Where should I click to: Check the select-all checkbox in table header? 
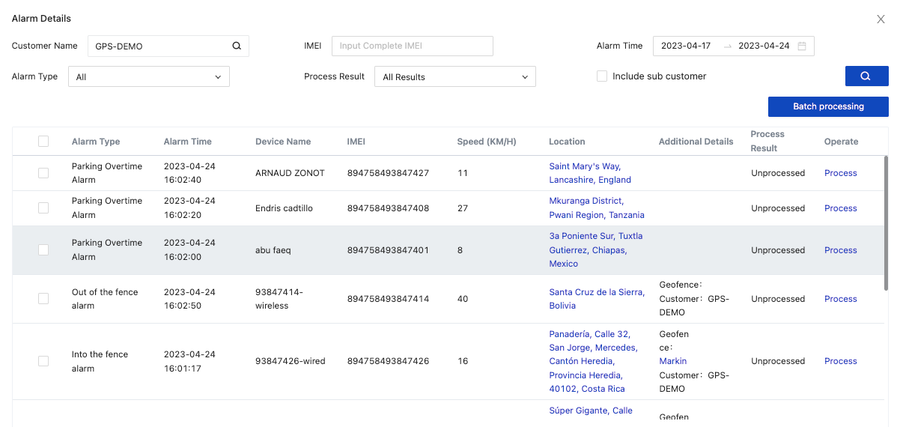tap(43, 142)
